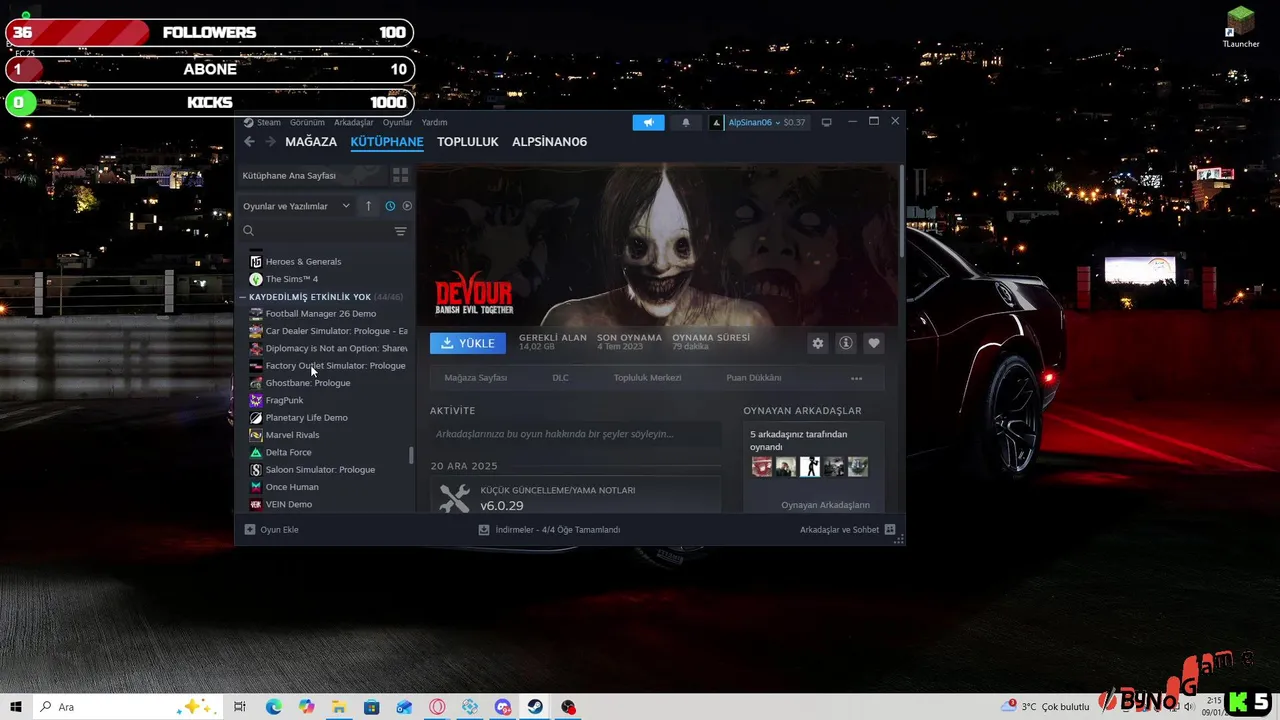
Task: Switch to the TOPLULUK tab
Action: [x=467, y=142]
